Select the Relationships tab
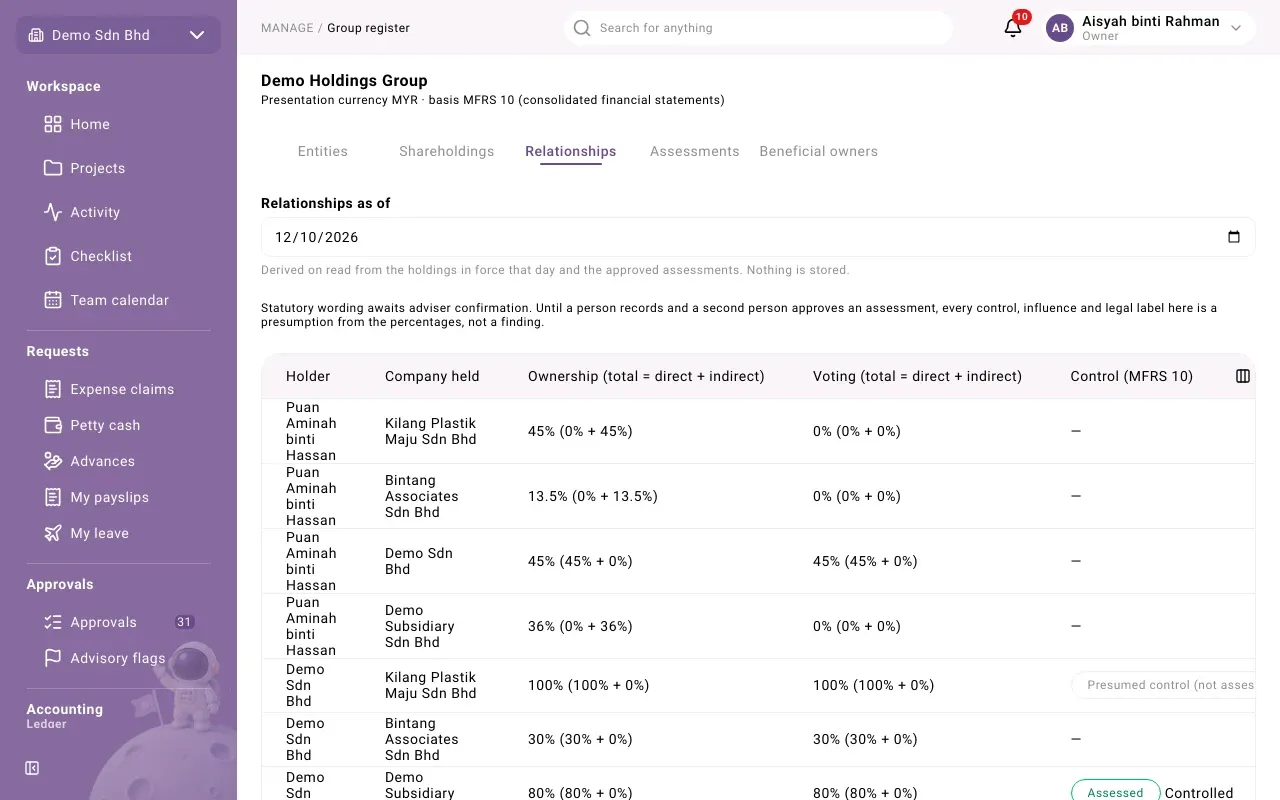This screenshot has width=1280, height=800. [x=571, y=151]
